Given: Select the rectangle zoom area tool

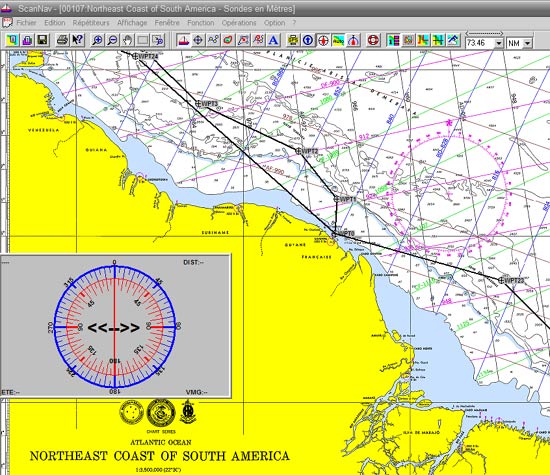Looking at the screenshot, I should coord(143,40).
